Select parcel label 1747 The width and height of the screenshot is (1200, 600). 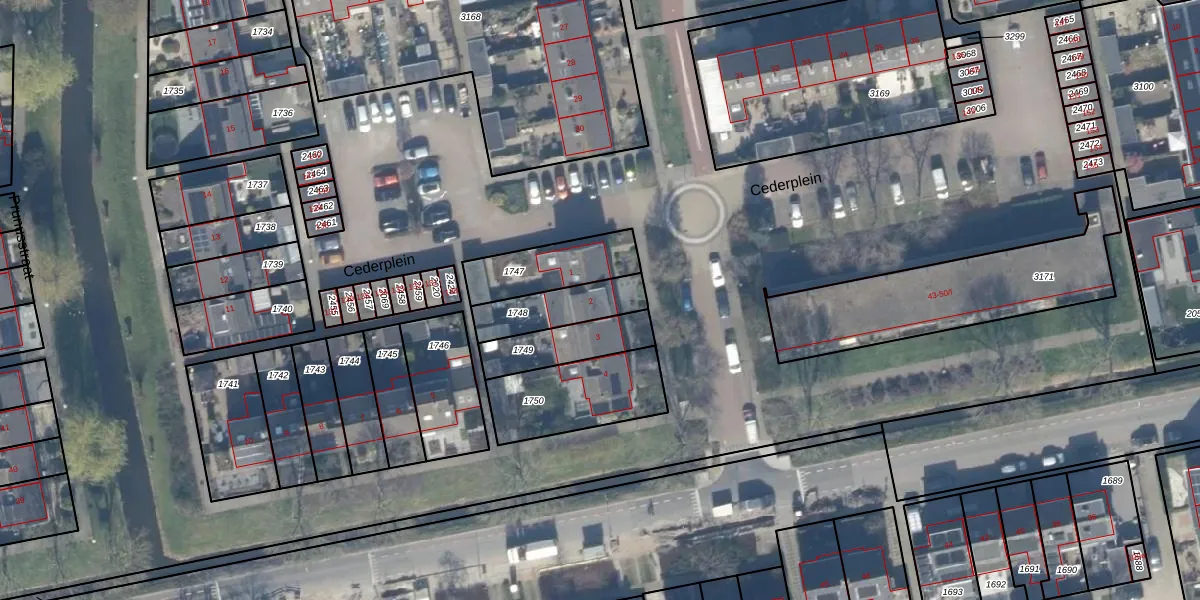(514, 271)
